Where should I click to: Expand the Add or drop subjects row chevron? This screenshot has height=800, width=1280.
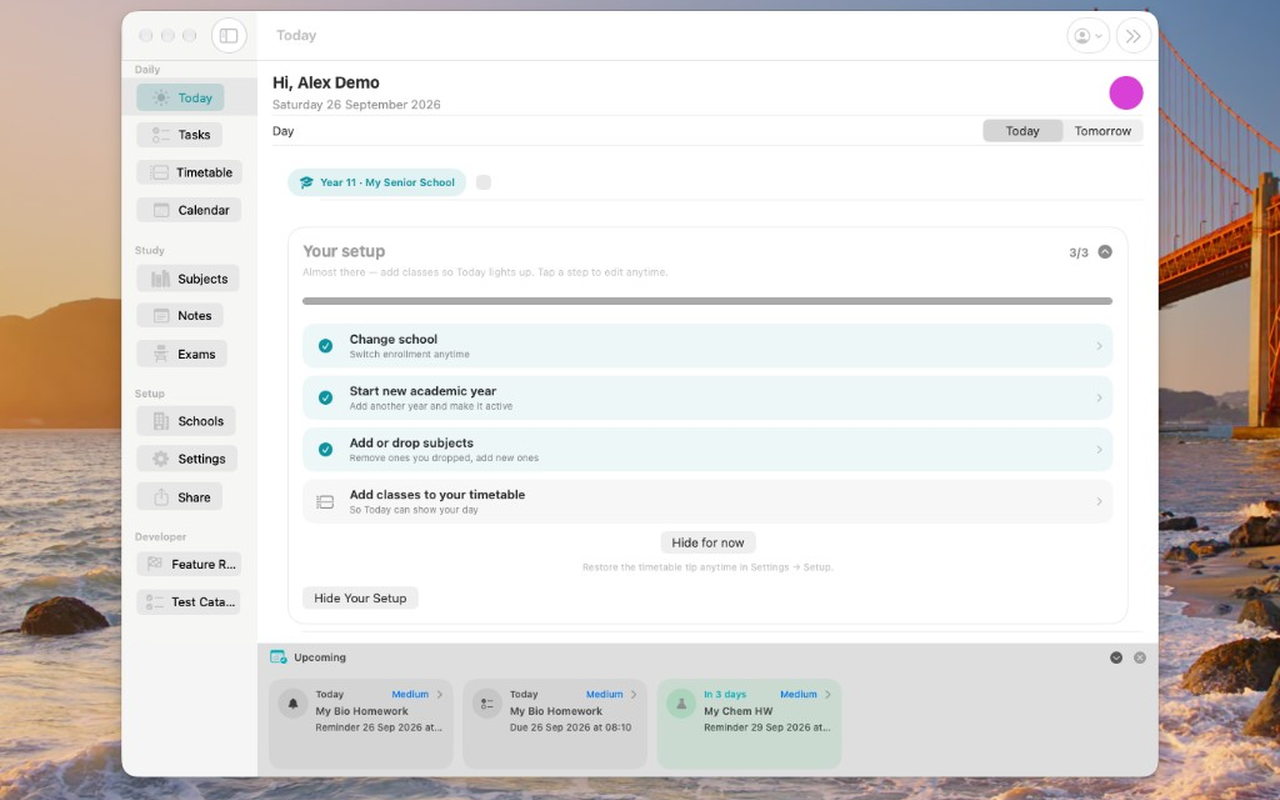click(1099, 450)
